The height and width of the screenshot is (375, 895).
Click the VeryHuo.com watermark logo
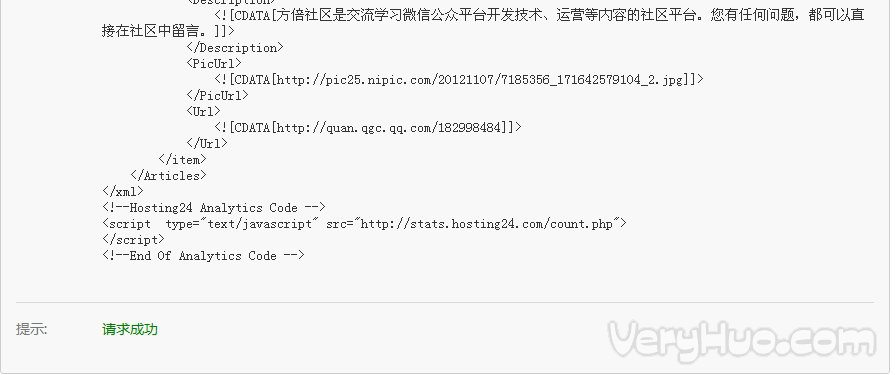(742, 341)
